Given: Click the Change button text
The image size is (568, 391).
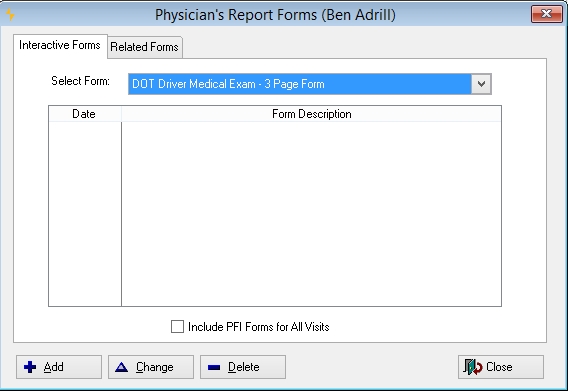Looking at the screenshot, I should click(x=155, y=367).
